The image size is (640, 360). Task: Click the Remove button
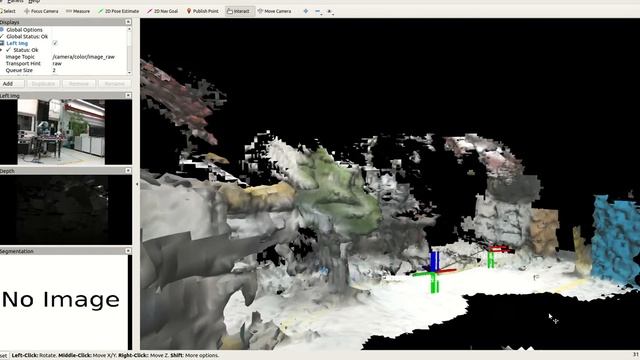pyautogui.click(x=79, y=84)
